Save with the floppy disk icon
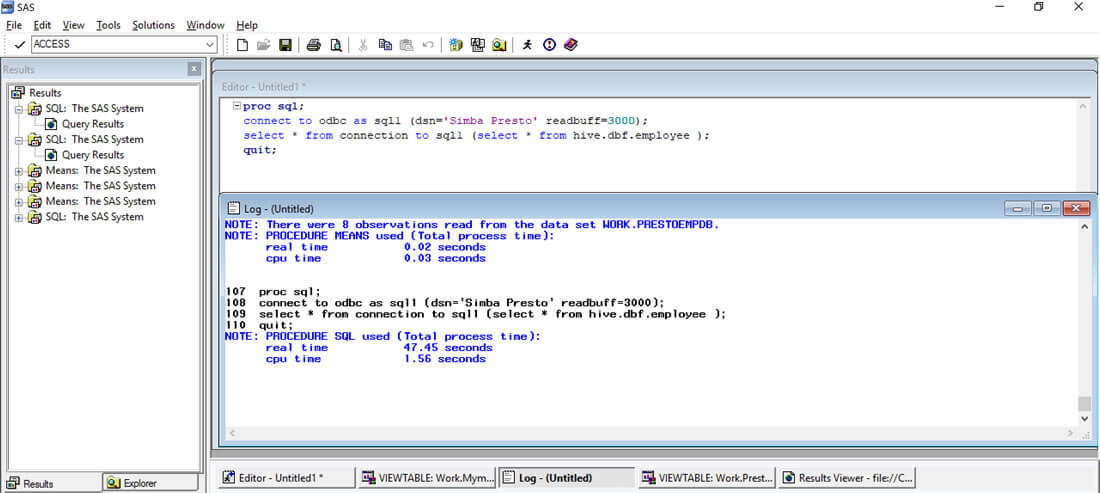Screen dimensions: 1100x493 286,45
